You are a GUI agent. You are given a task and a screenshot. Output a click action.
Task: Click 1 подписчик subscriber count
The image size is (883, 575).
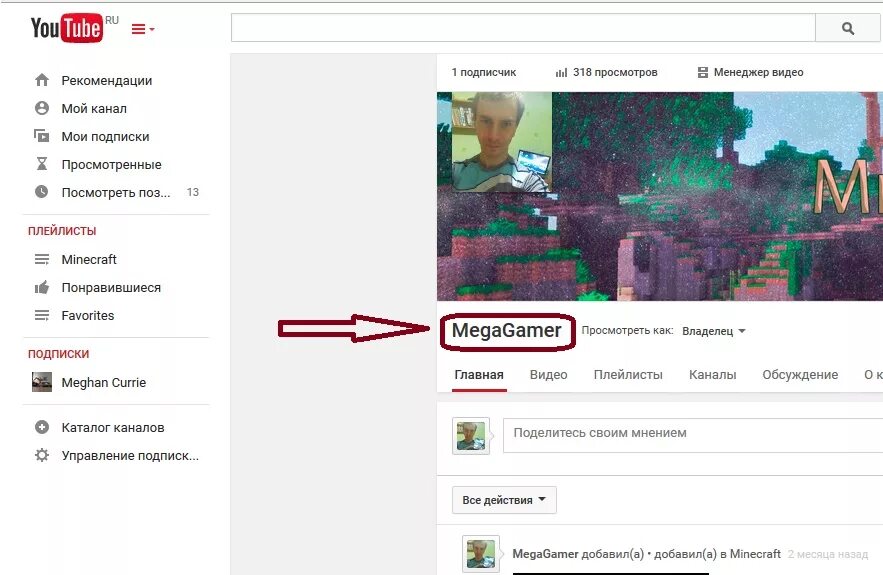pyautogui.click(x=484, y=73)
